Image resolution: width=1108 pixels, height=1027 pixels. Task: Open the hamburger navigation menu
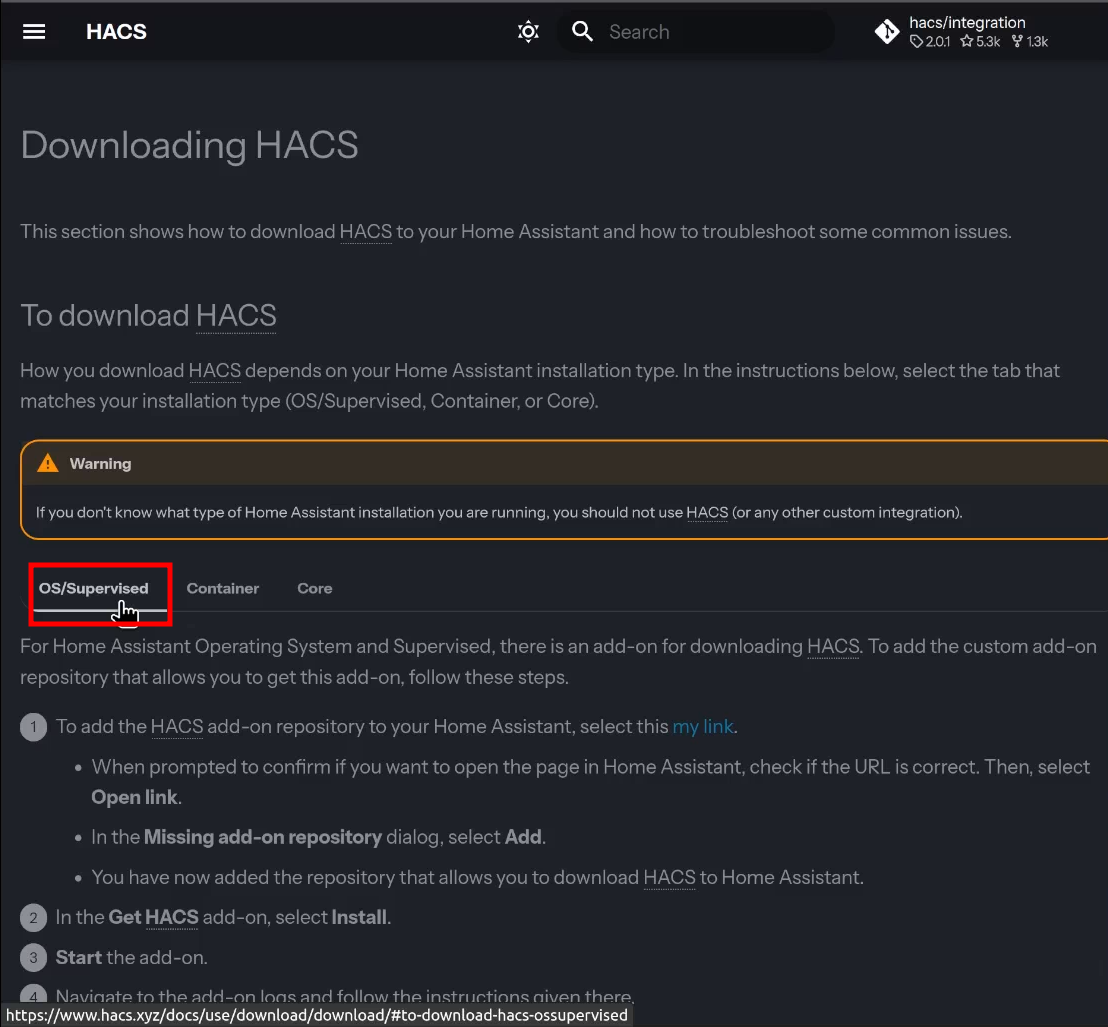34,32
